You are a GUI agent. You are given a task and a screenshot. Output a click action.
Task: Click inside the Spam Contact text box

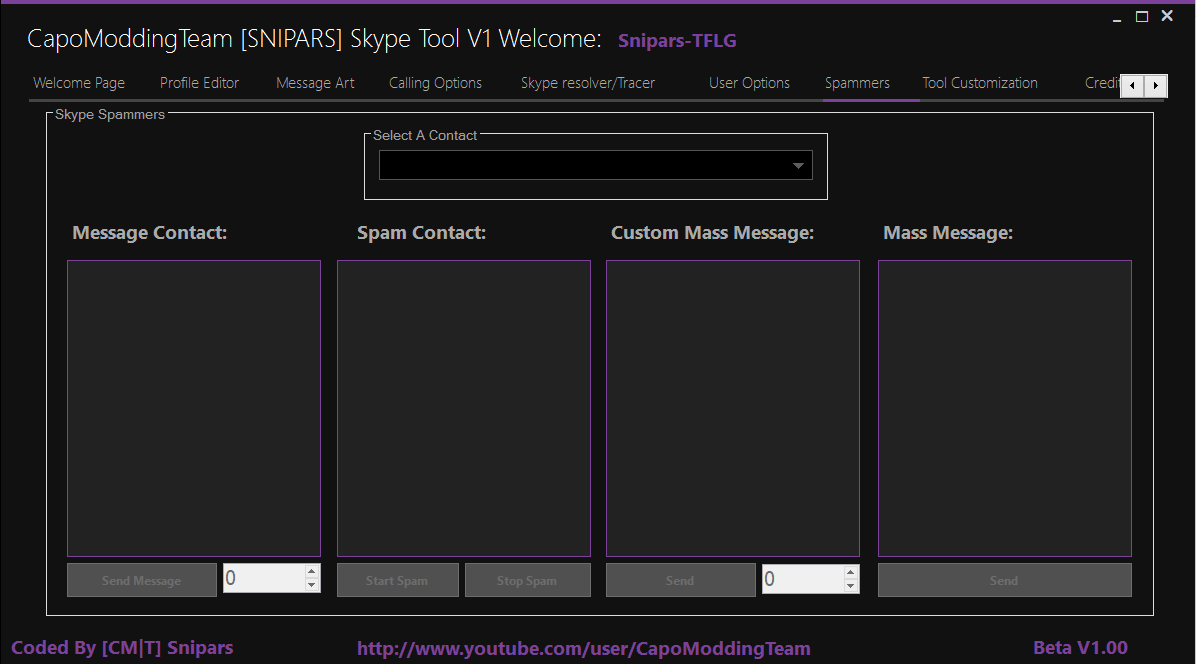pos(464,409)
